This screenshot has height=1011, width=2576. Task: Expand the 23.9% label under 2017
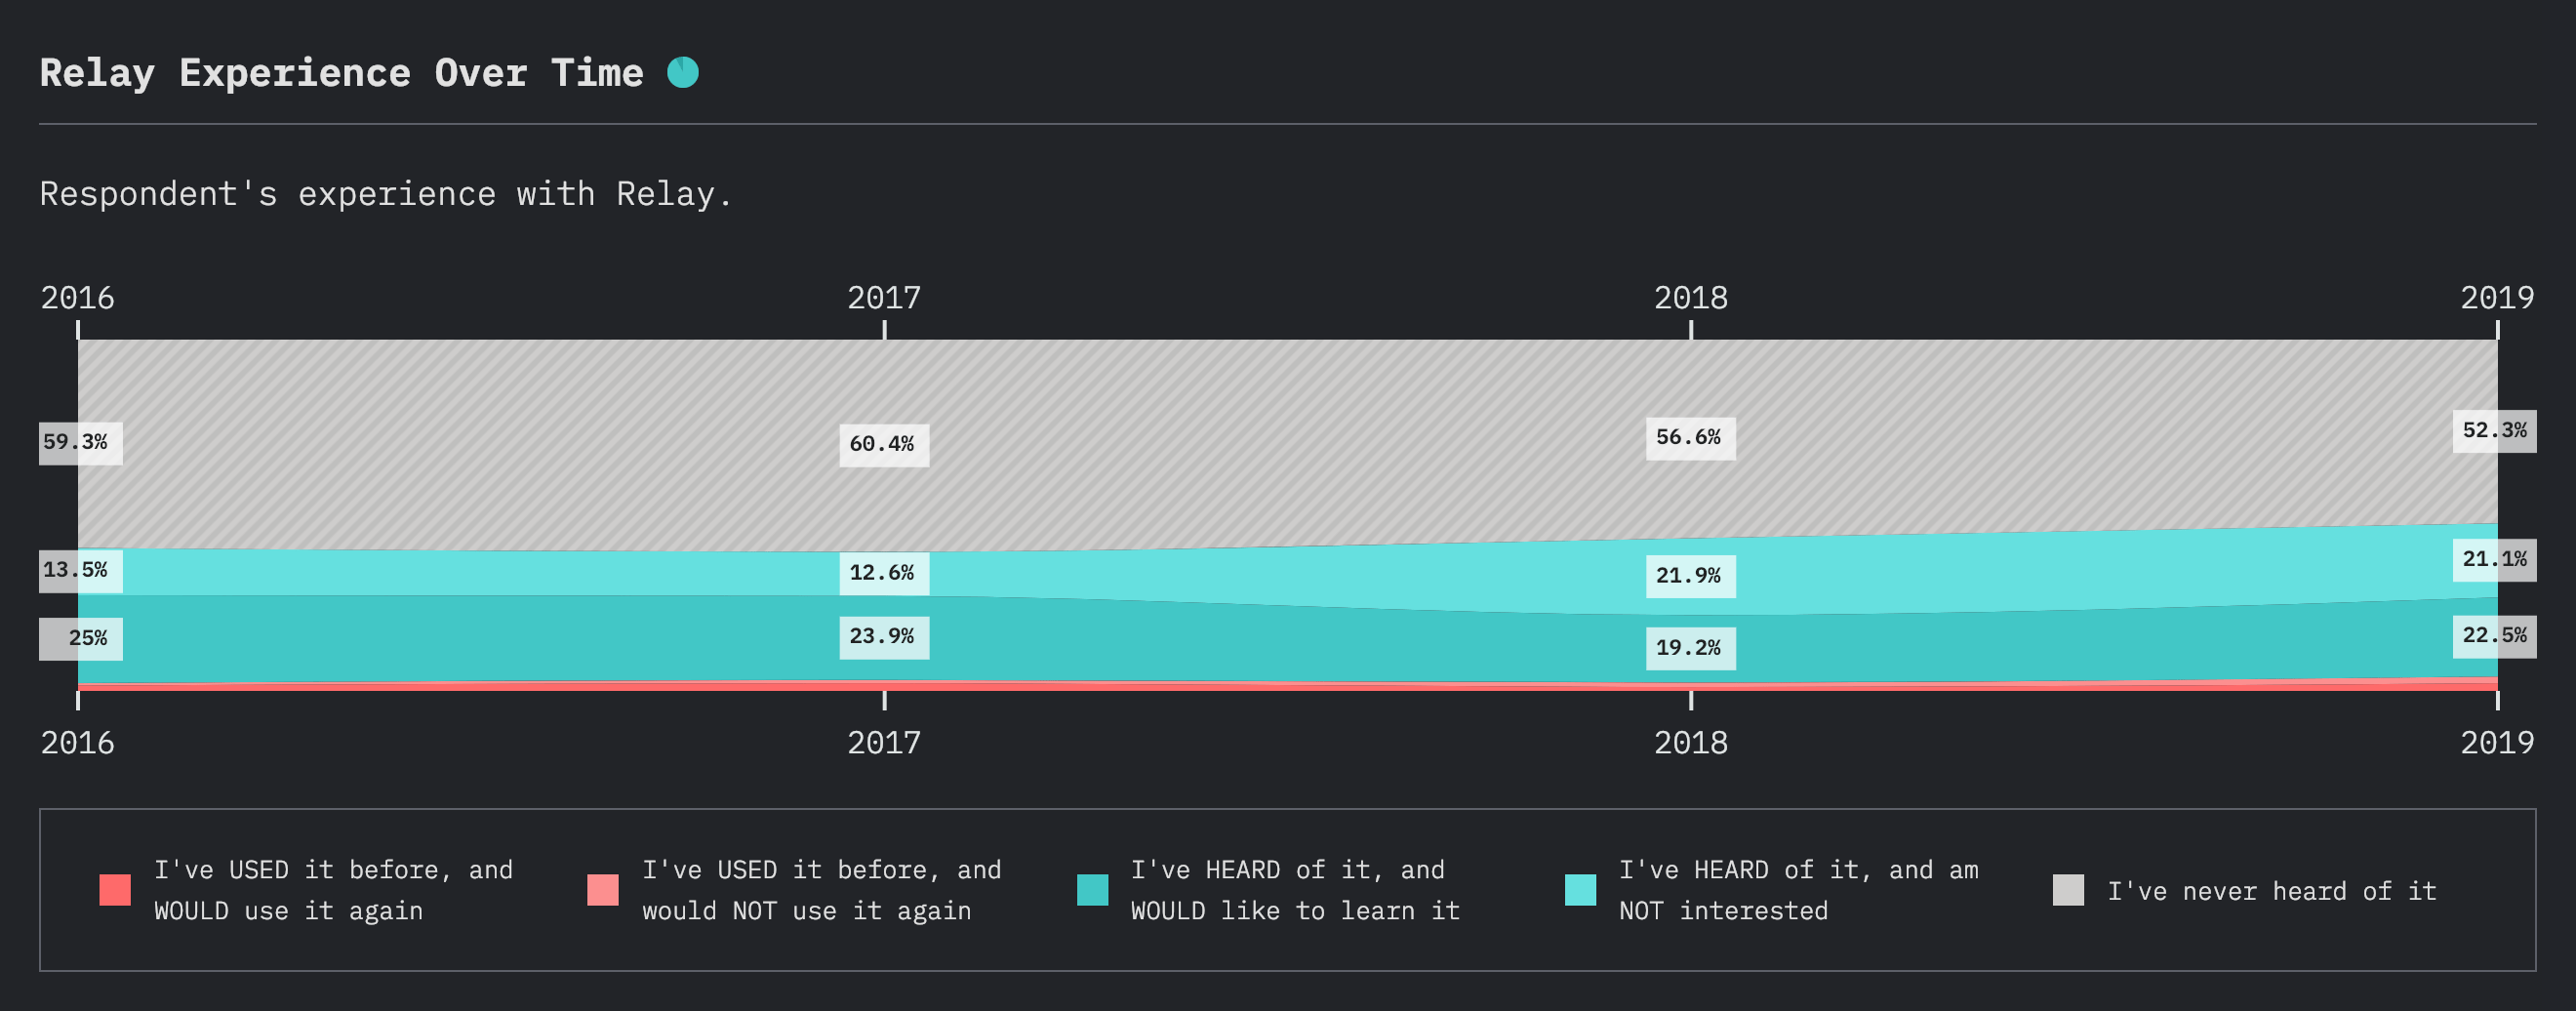[884, 637]
